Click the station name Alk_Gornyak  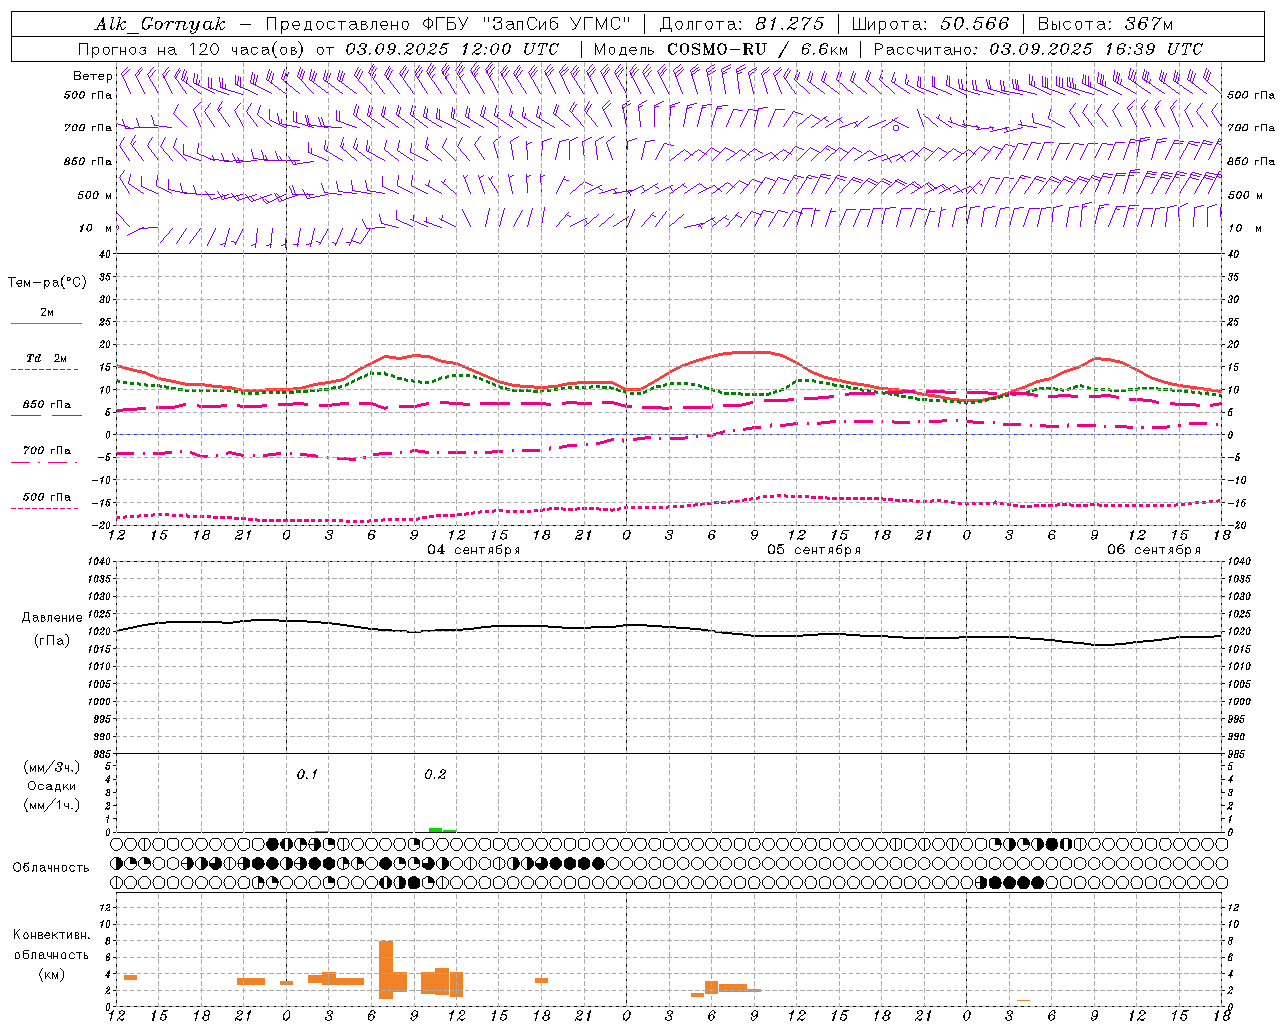tap(160, 24)
